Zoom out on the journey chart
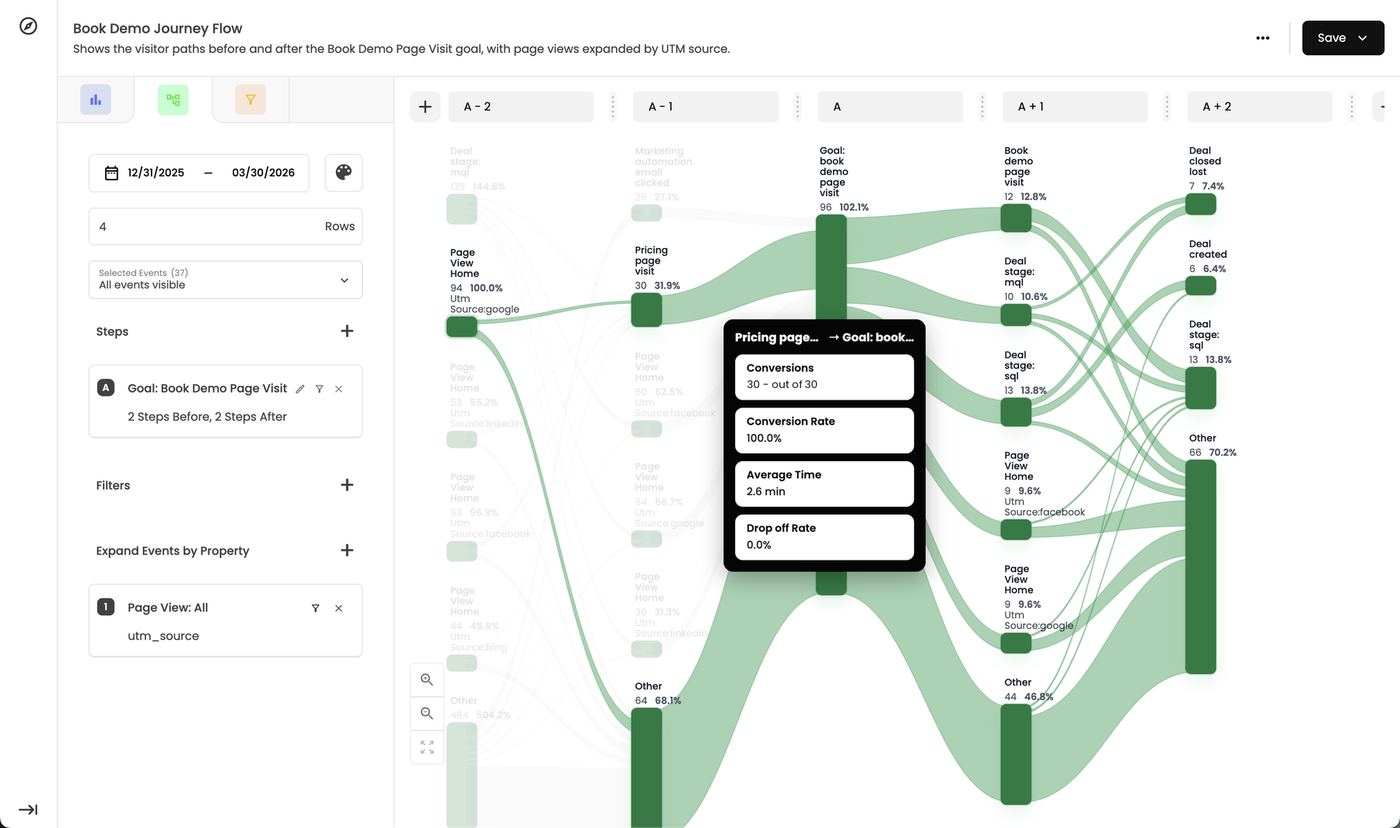This screenshot has height=828, width=1400. (x=427, y=713)
